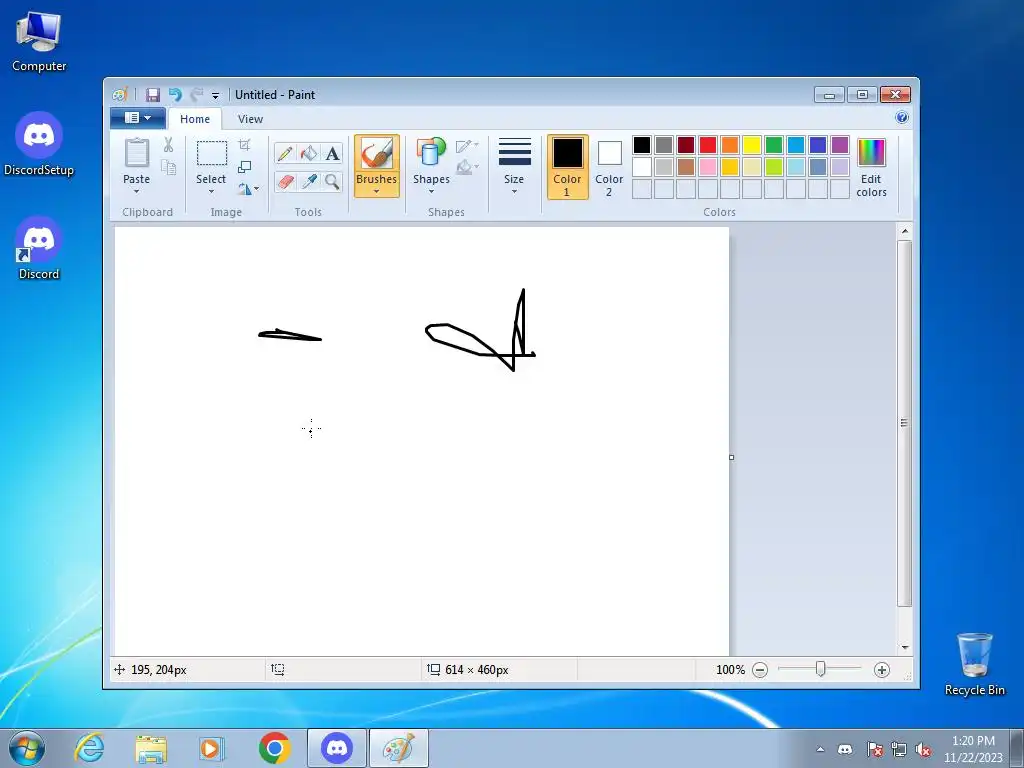Viewport: 1024px width, 768px height.
Task: Click the Crop icon in Image group
Action: (244, 145)
